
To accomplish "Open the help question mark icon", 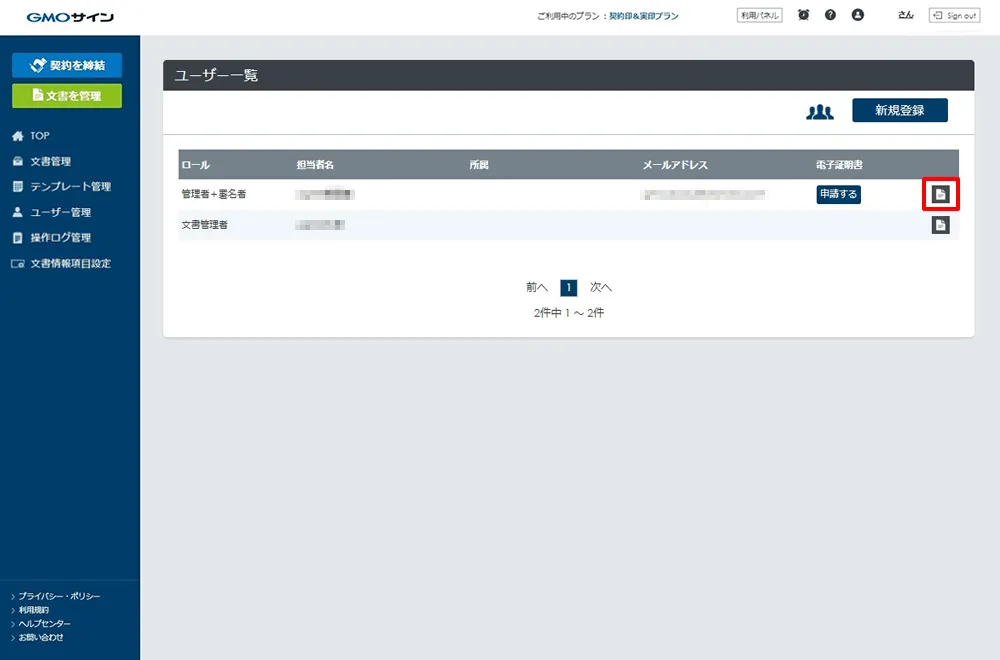I will click(830, 16).
